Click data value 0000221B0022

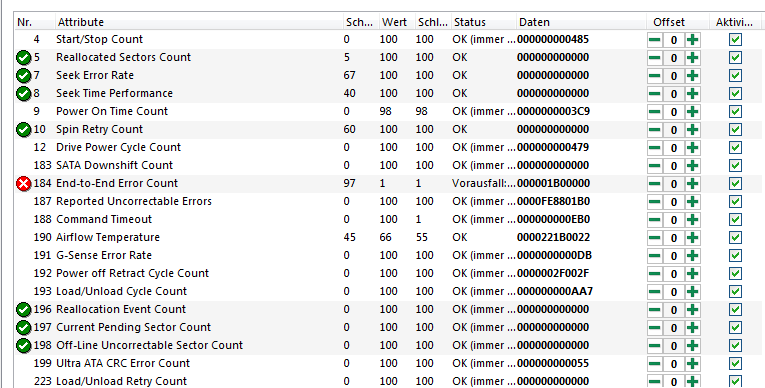point(553,238)
